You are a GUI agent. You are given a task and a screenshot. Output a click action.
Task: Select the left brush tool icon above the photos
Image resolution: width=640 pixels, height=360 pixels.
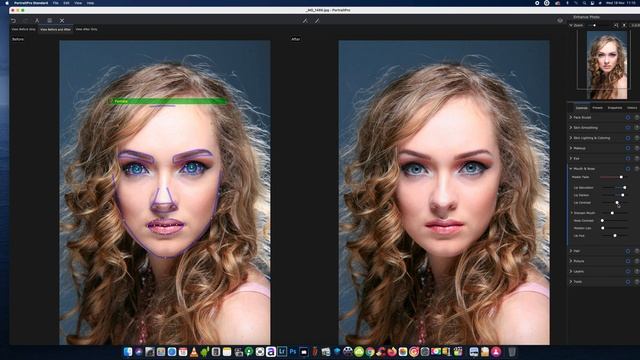(x=305, y=20)
